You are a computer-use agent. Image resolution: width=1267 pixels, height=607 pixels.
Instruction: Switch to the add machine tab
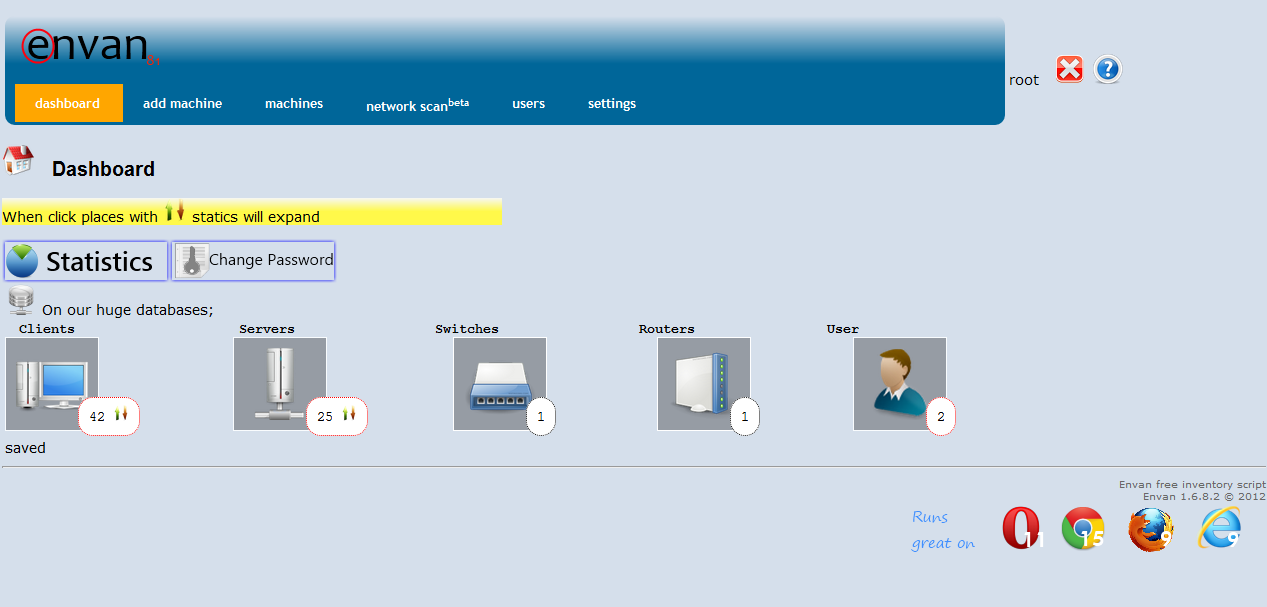tap(182, 103)
